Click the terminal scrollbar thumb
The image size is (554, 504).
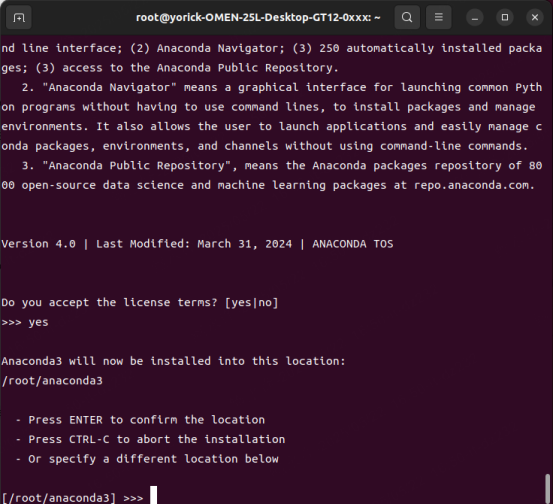coord(548,489)
